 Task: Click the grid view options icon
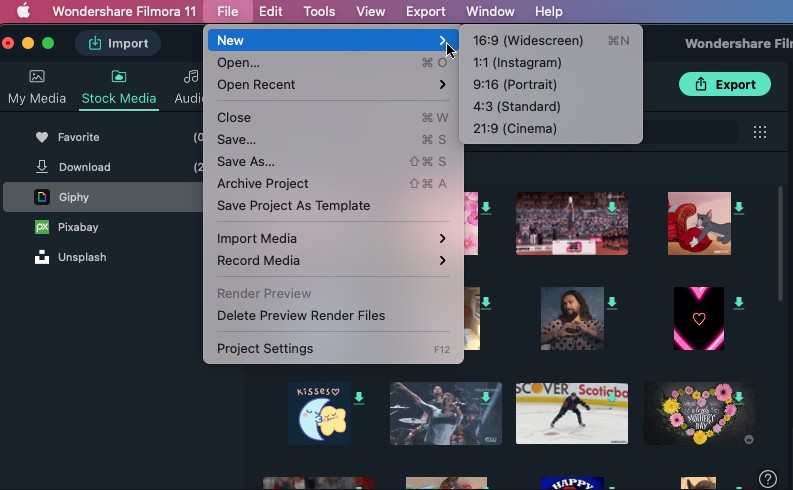coord(760,132)
